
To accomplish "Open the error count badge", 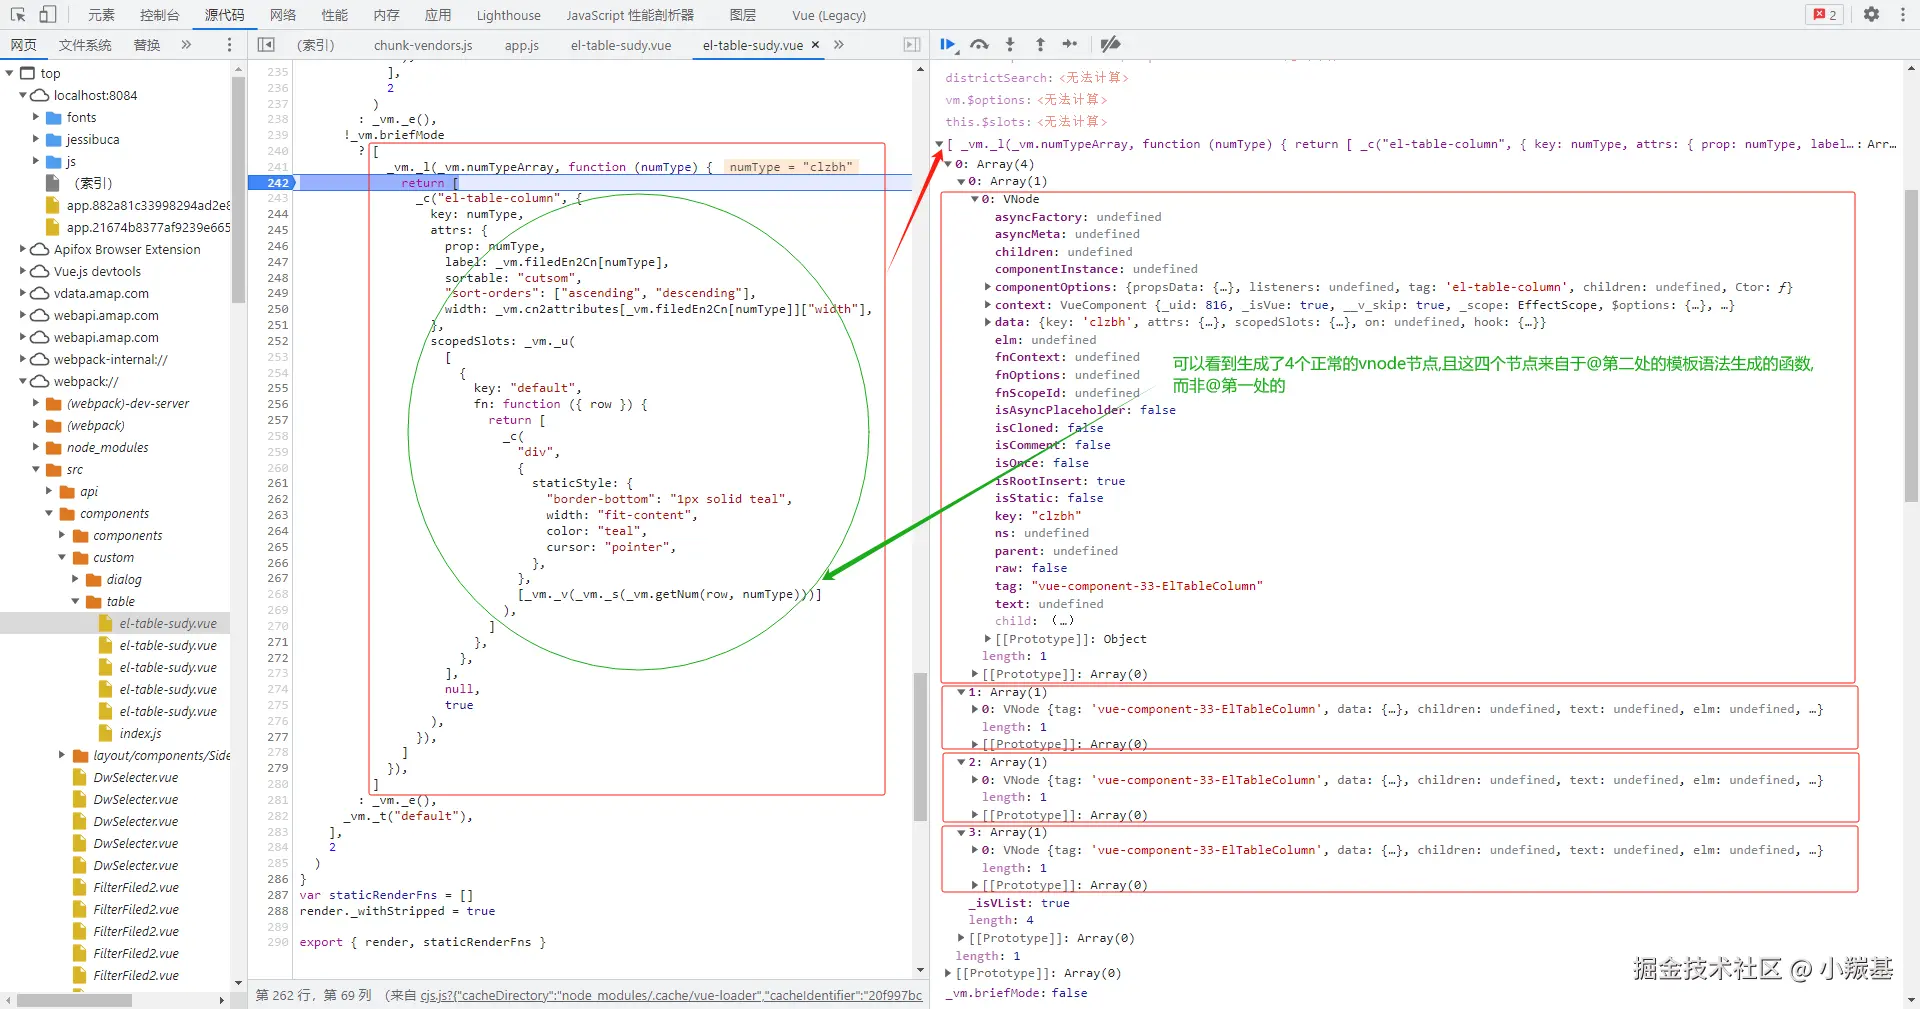I will pos(1825,14).
